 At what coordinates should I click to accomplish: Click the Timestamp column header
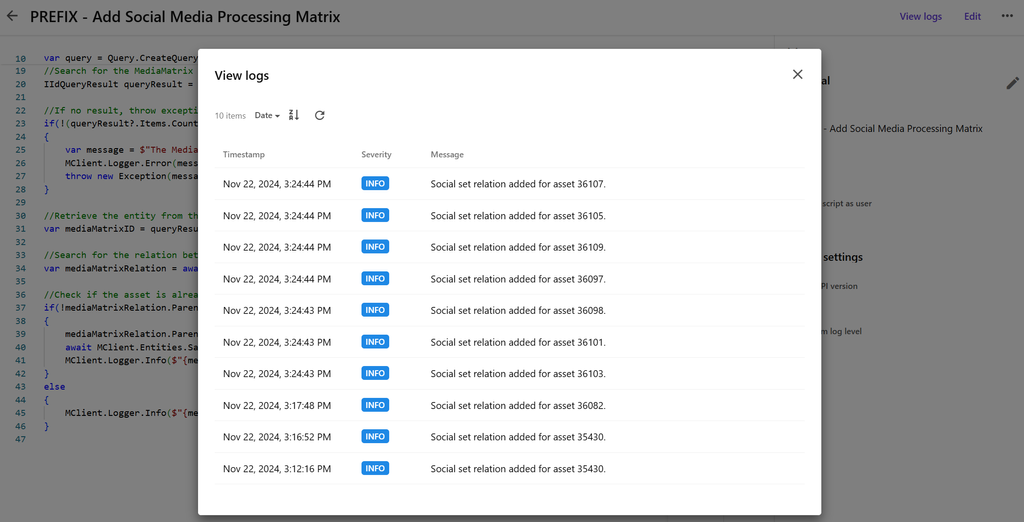(244, 155)
